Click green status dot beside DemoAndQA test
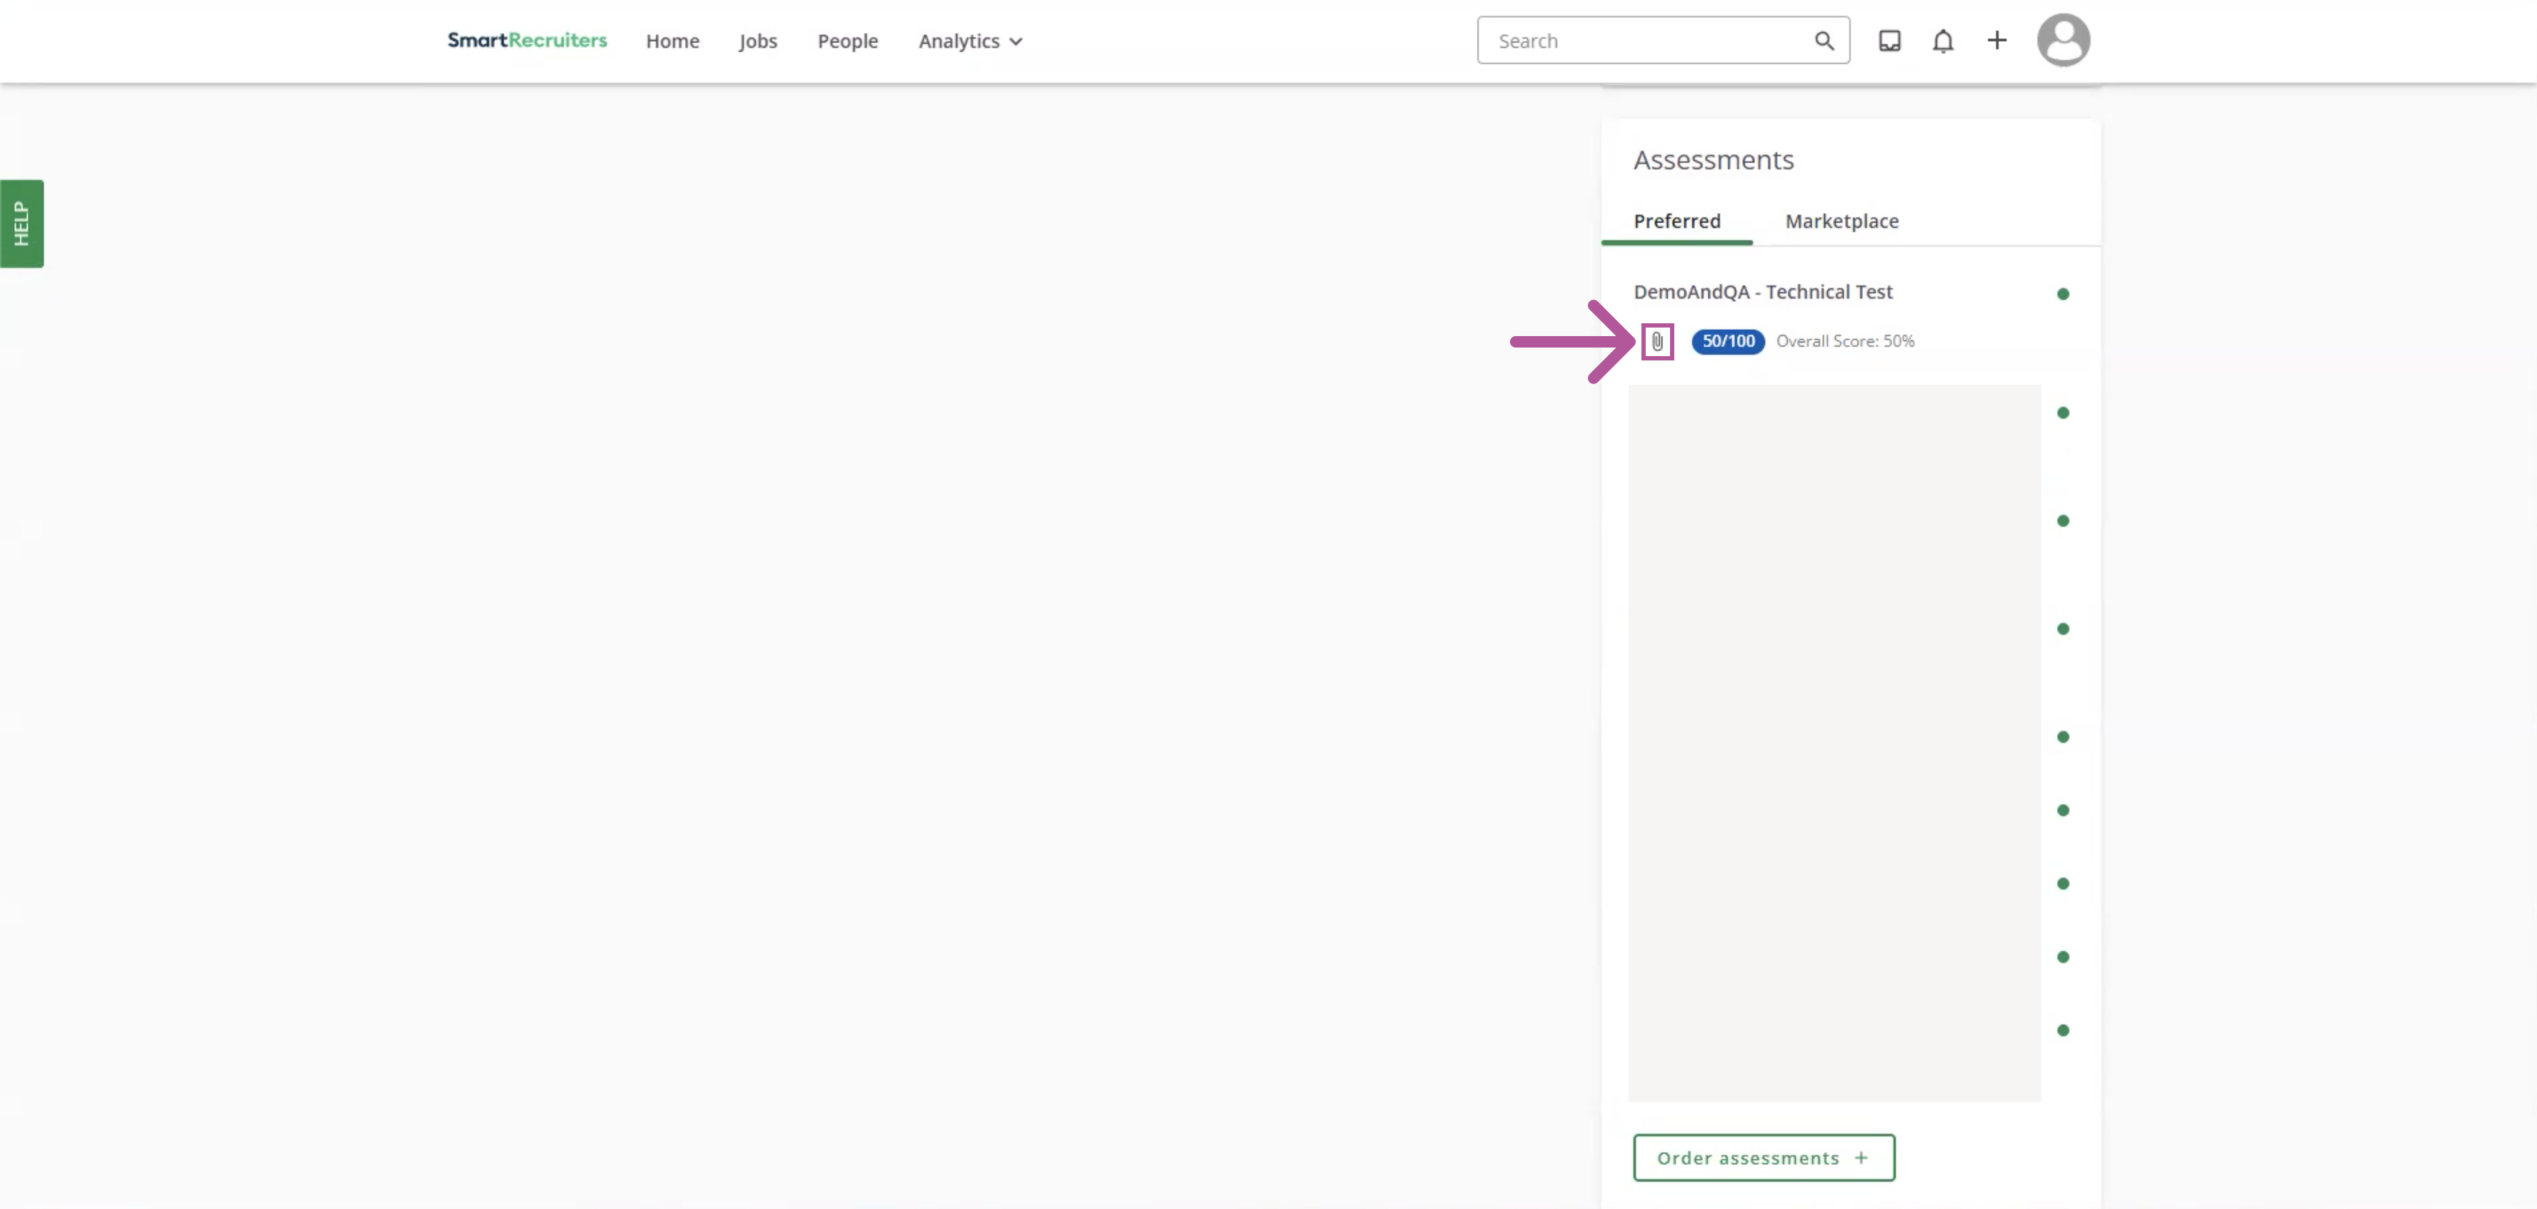This screenshot has height=1209, width=2537. (2062, 294)
